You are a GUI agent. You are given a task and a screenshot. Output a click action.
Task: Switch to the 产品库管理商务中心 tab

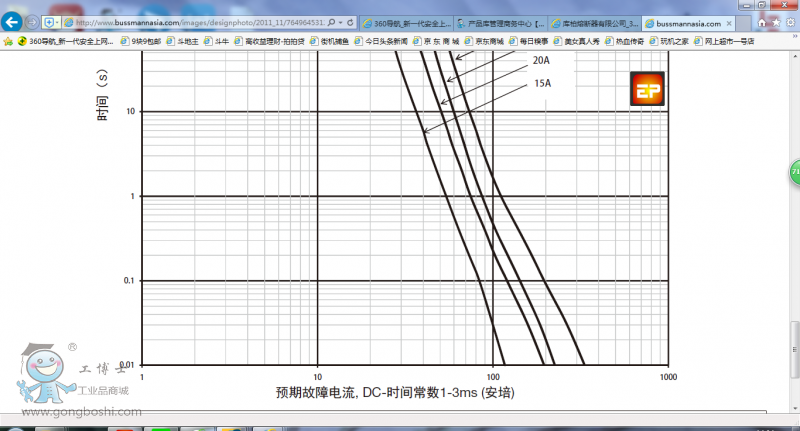(x=500, y=22)
